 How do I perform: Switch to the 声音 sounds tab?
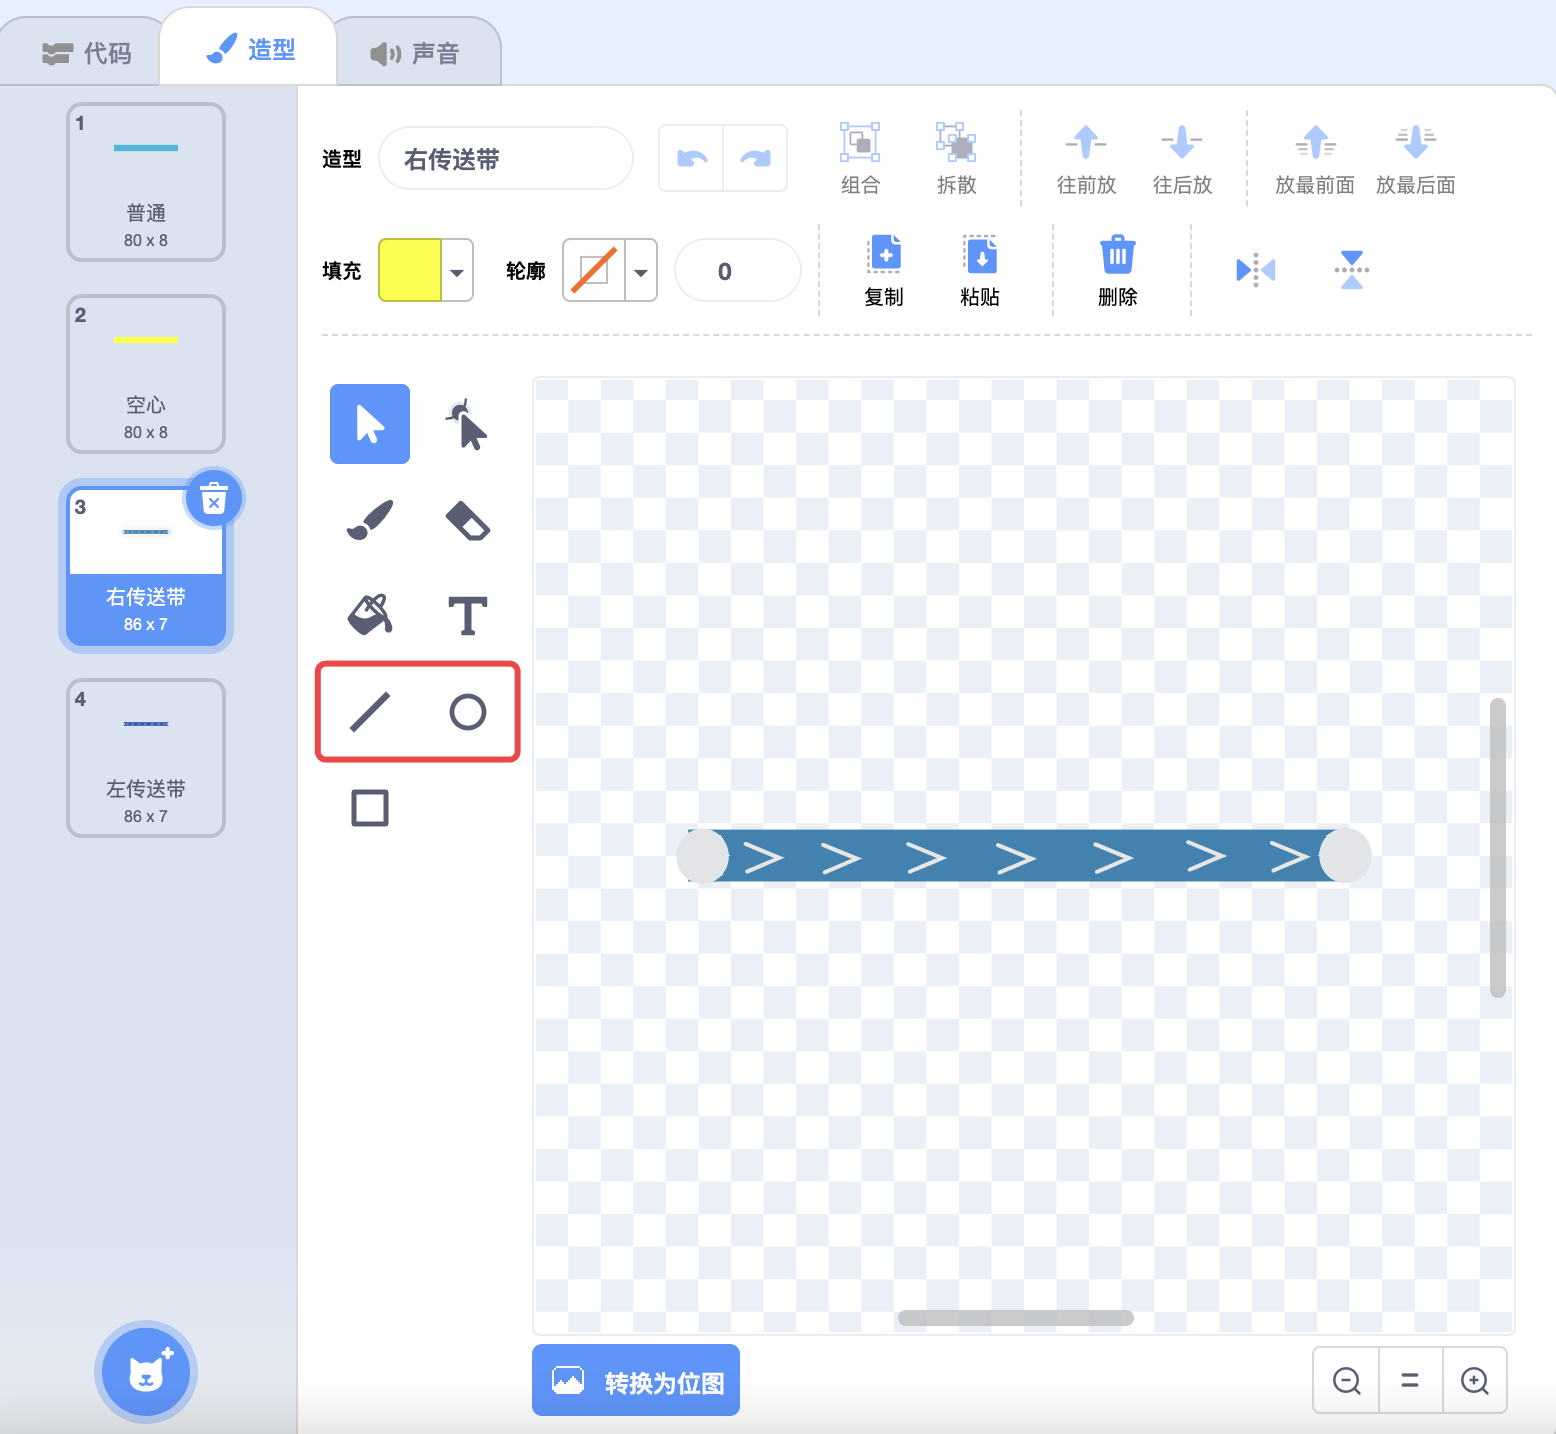pos(415,53)
